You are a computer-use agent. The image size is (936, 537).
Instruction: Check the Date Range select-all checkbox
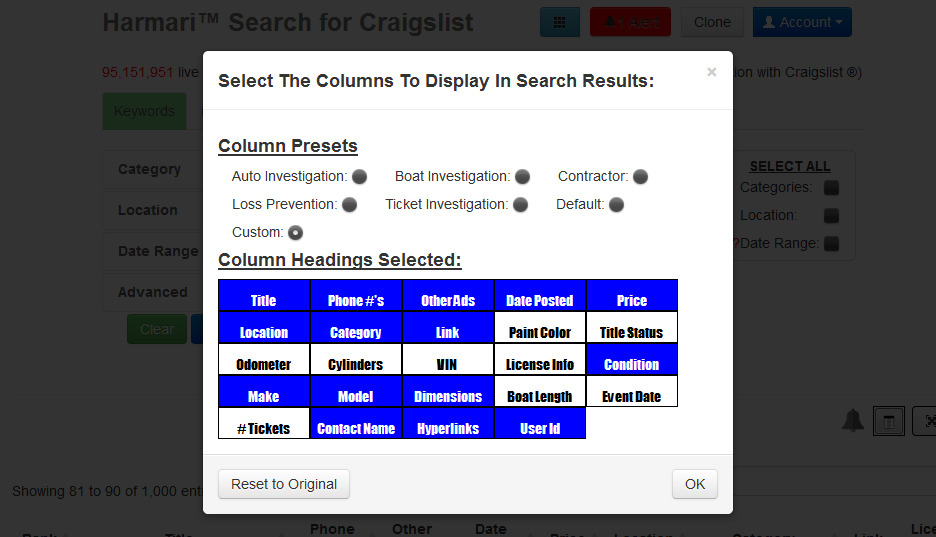point(832,243)
